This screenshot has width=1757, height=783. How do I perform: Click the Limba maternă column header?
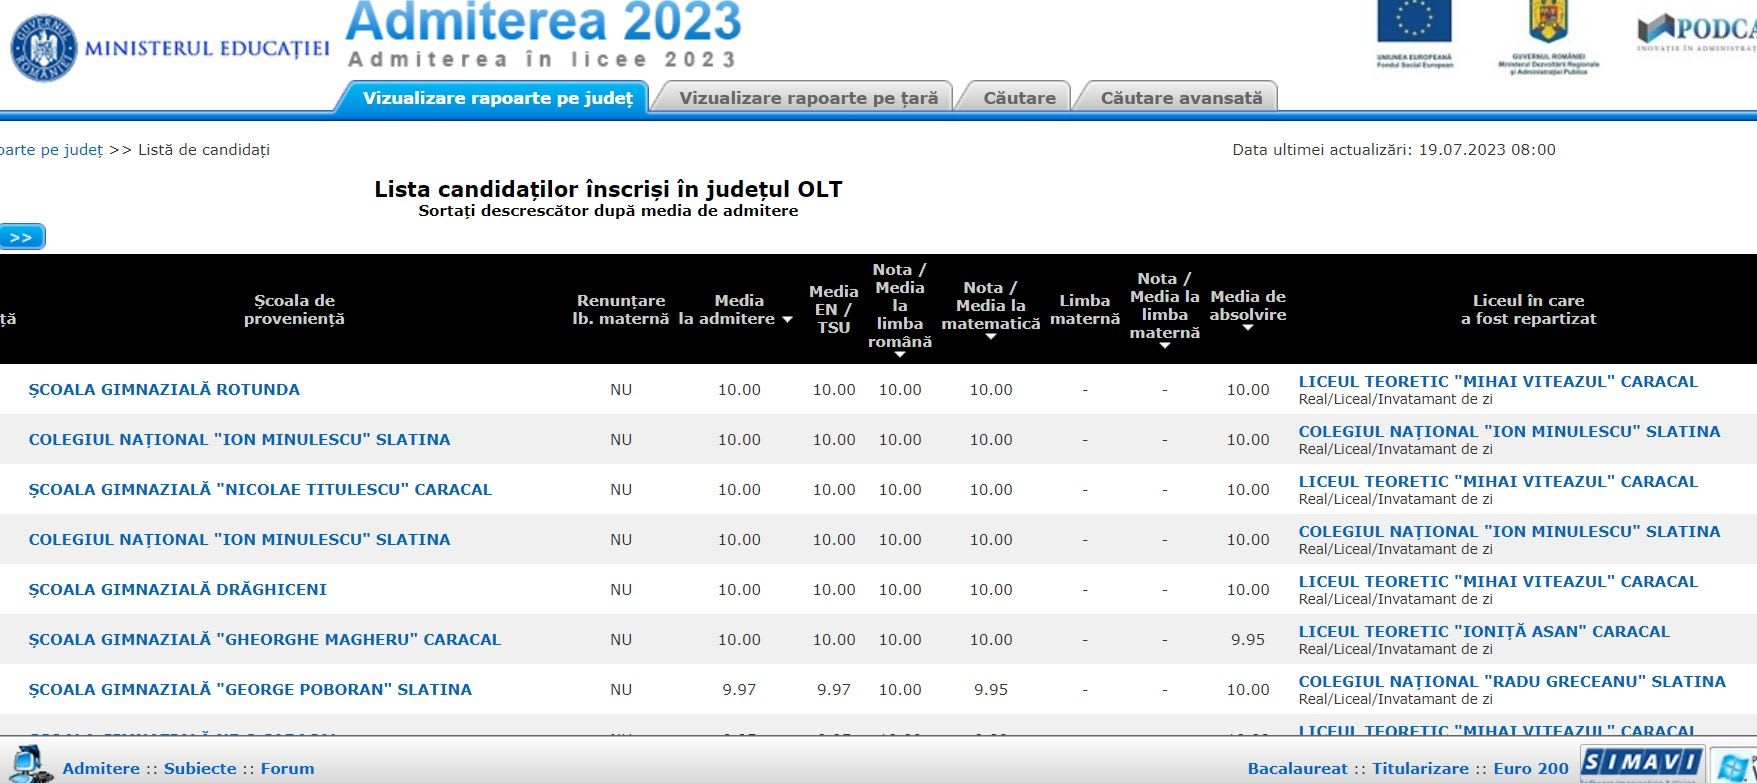coord(1085,309)
